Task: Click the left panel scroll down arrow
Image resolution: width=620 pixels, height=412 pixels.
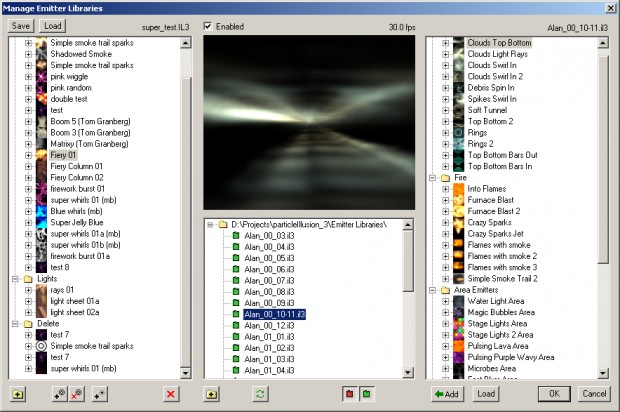Action: click(186, 372)
